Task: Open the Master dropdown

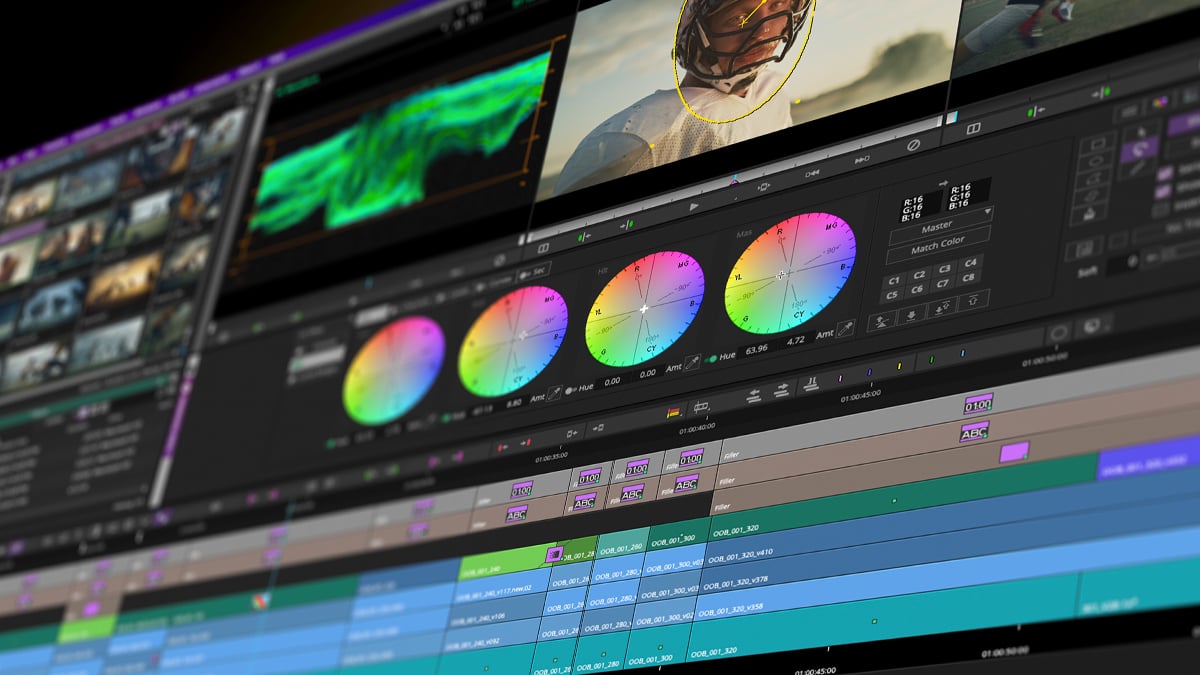Action: click(939, 226)
